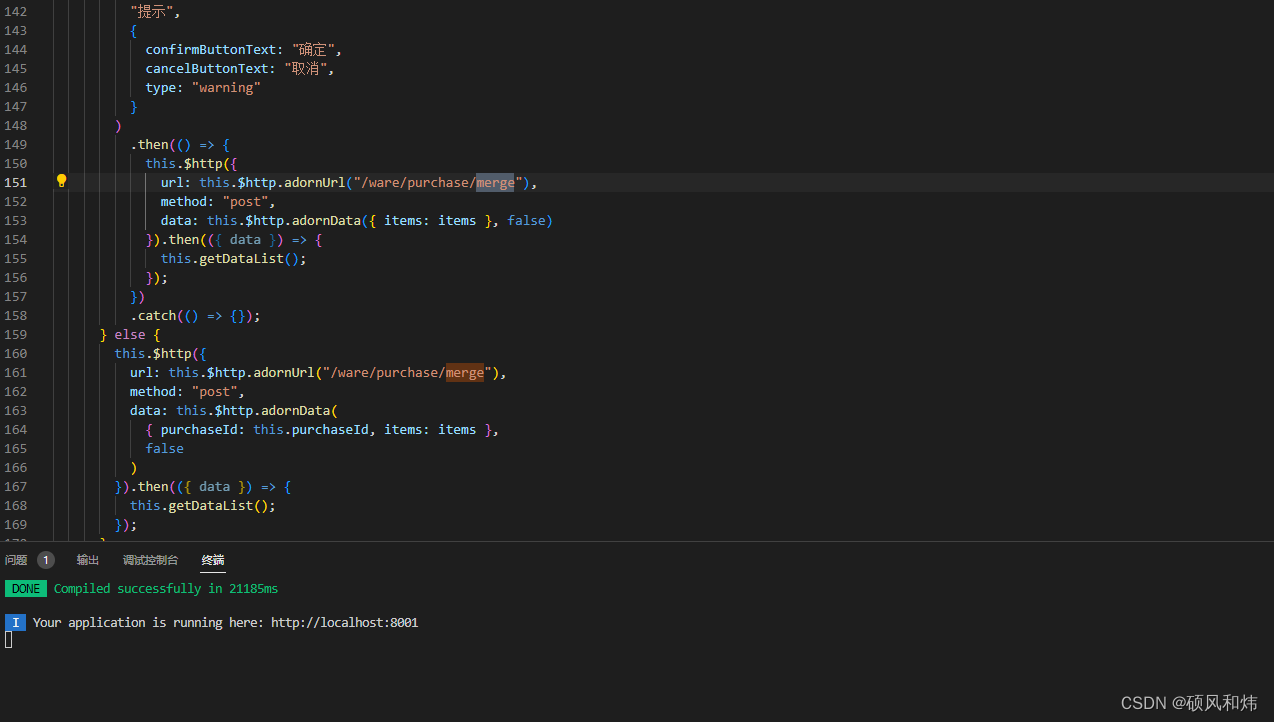Screen dimensions: 1274x722
Task: Click getDataList call on line 168
Action: click(x=210, y=505)
